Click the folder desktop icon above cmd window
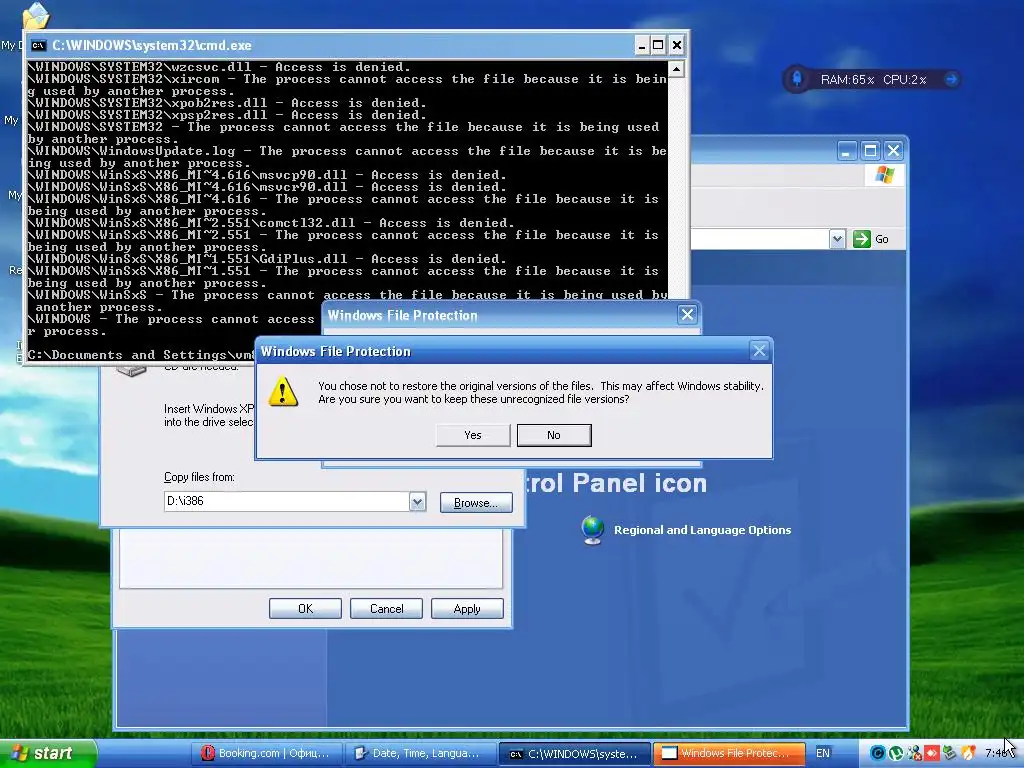This screenshot has height=768, width=1024. [x=35, y=16]
